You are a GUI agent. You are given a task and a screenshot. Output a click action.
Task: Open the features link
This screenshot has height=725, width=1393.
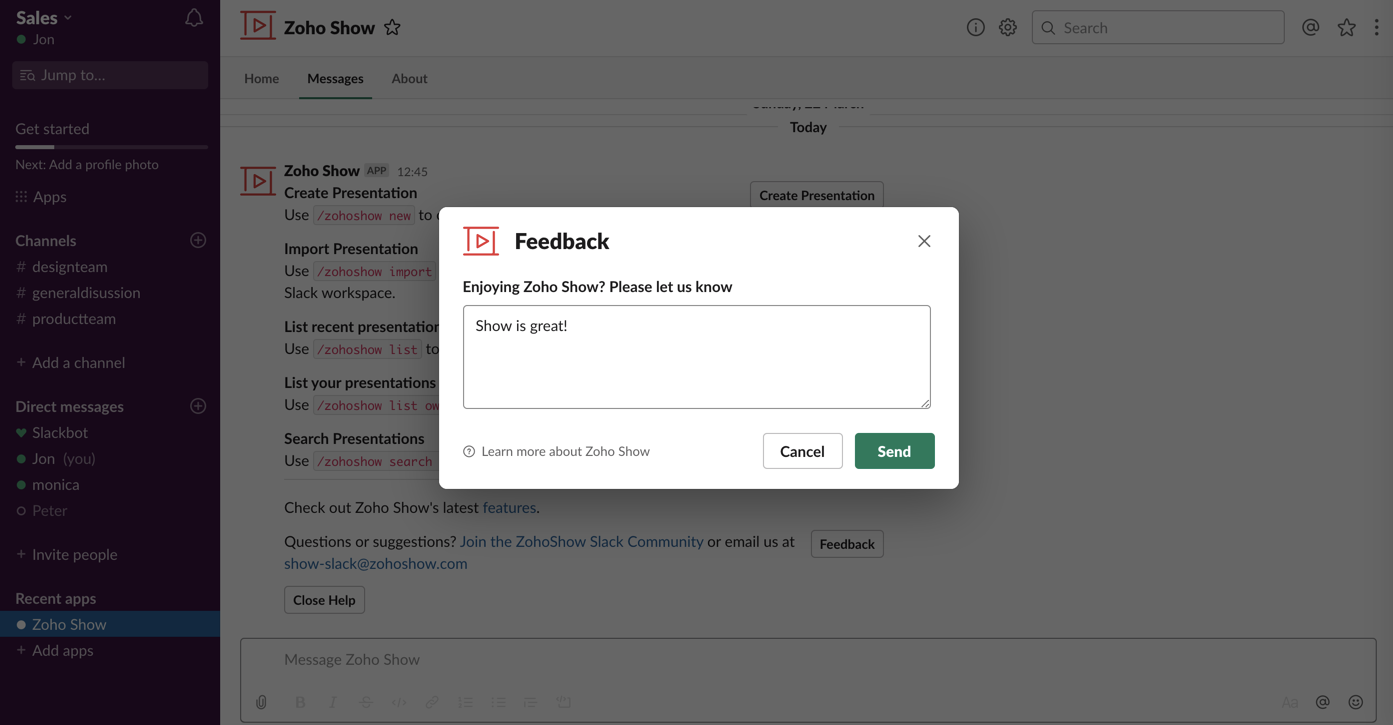coord(509,508)
